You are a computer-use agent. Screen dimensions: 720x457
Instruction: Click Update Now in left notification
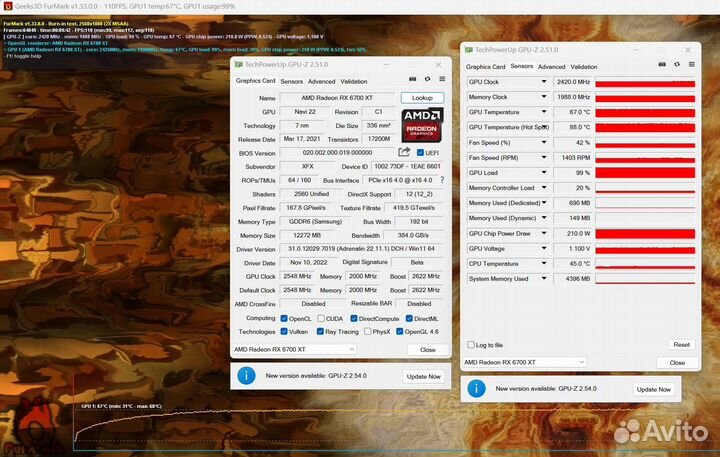423,376
